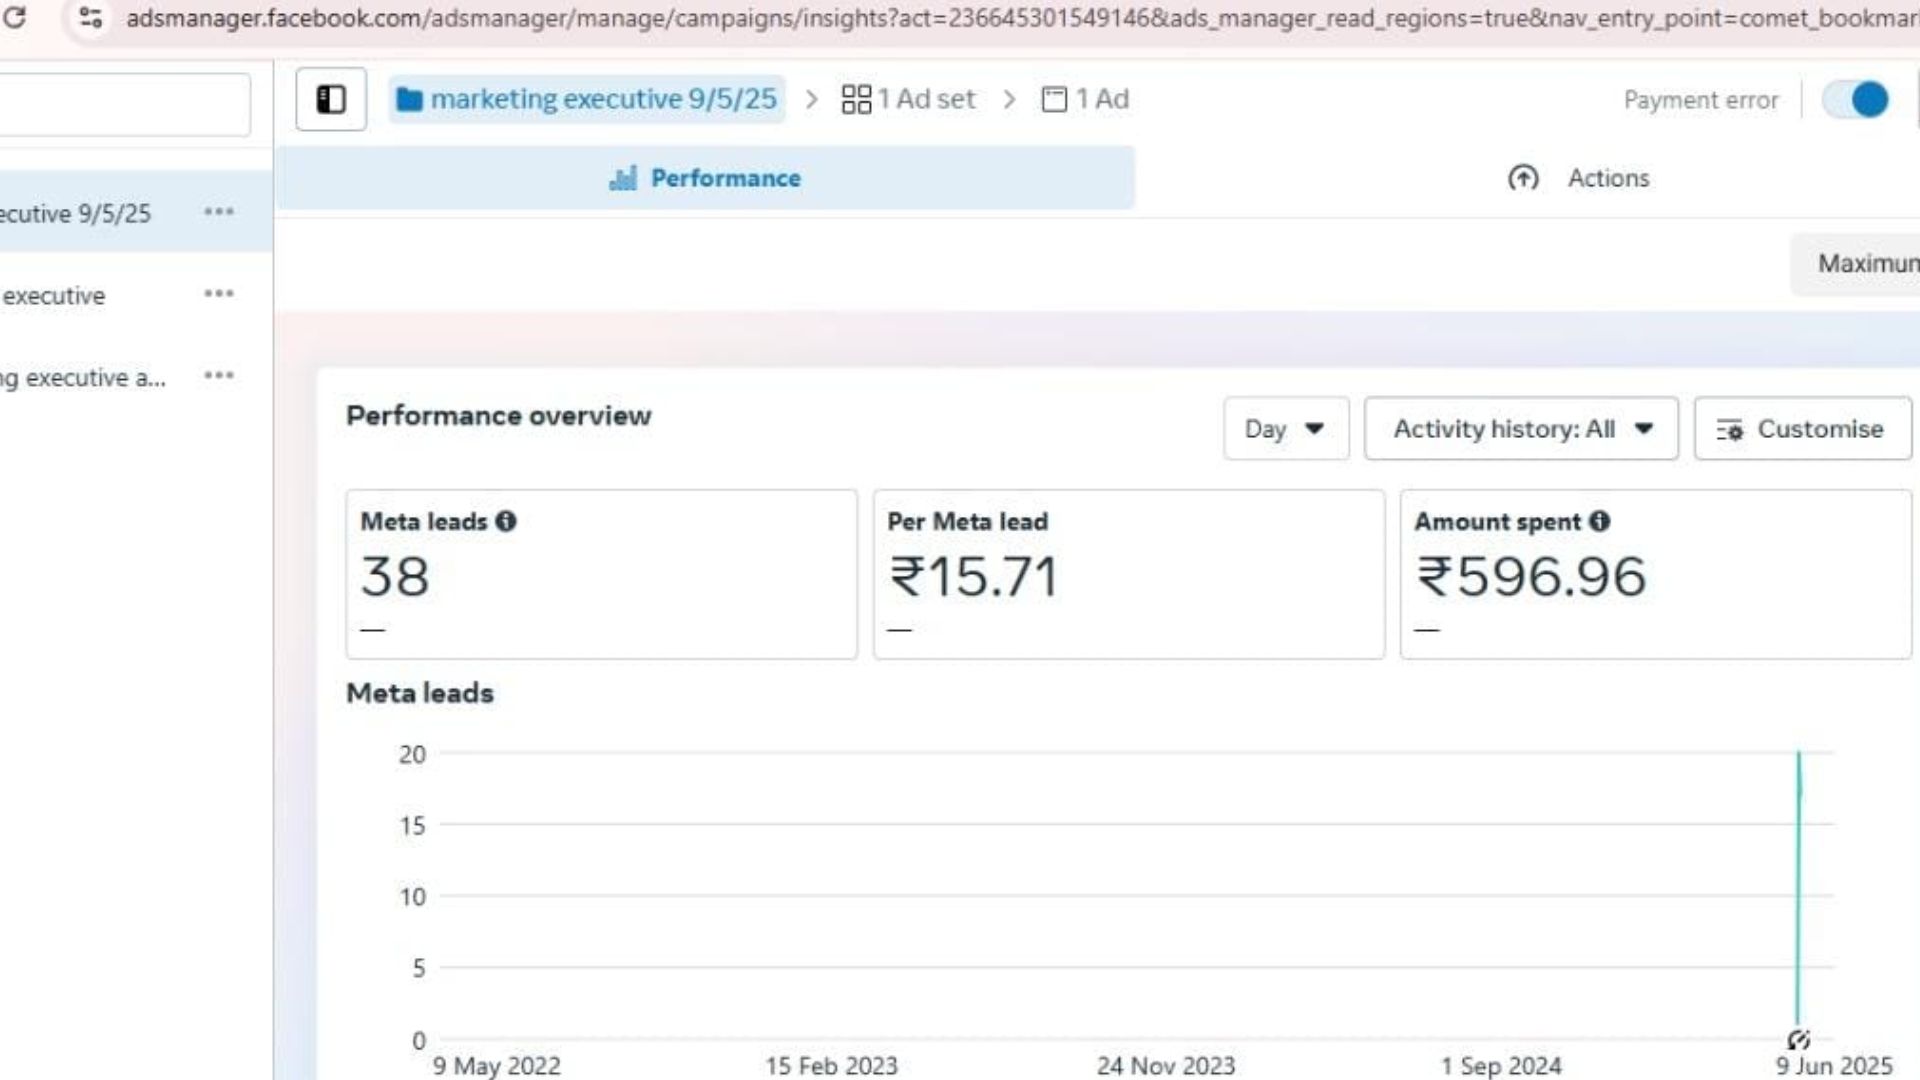Screen dimensions: 1920x1080
Task: Open the Day granularity dropdown
Action: coord(1286,429)
